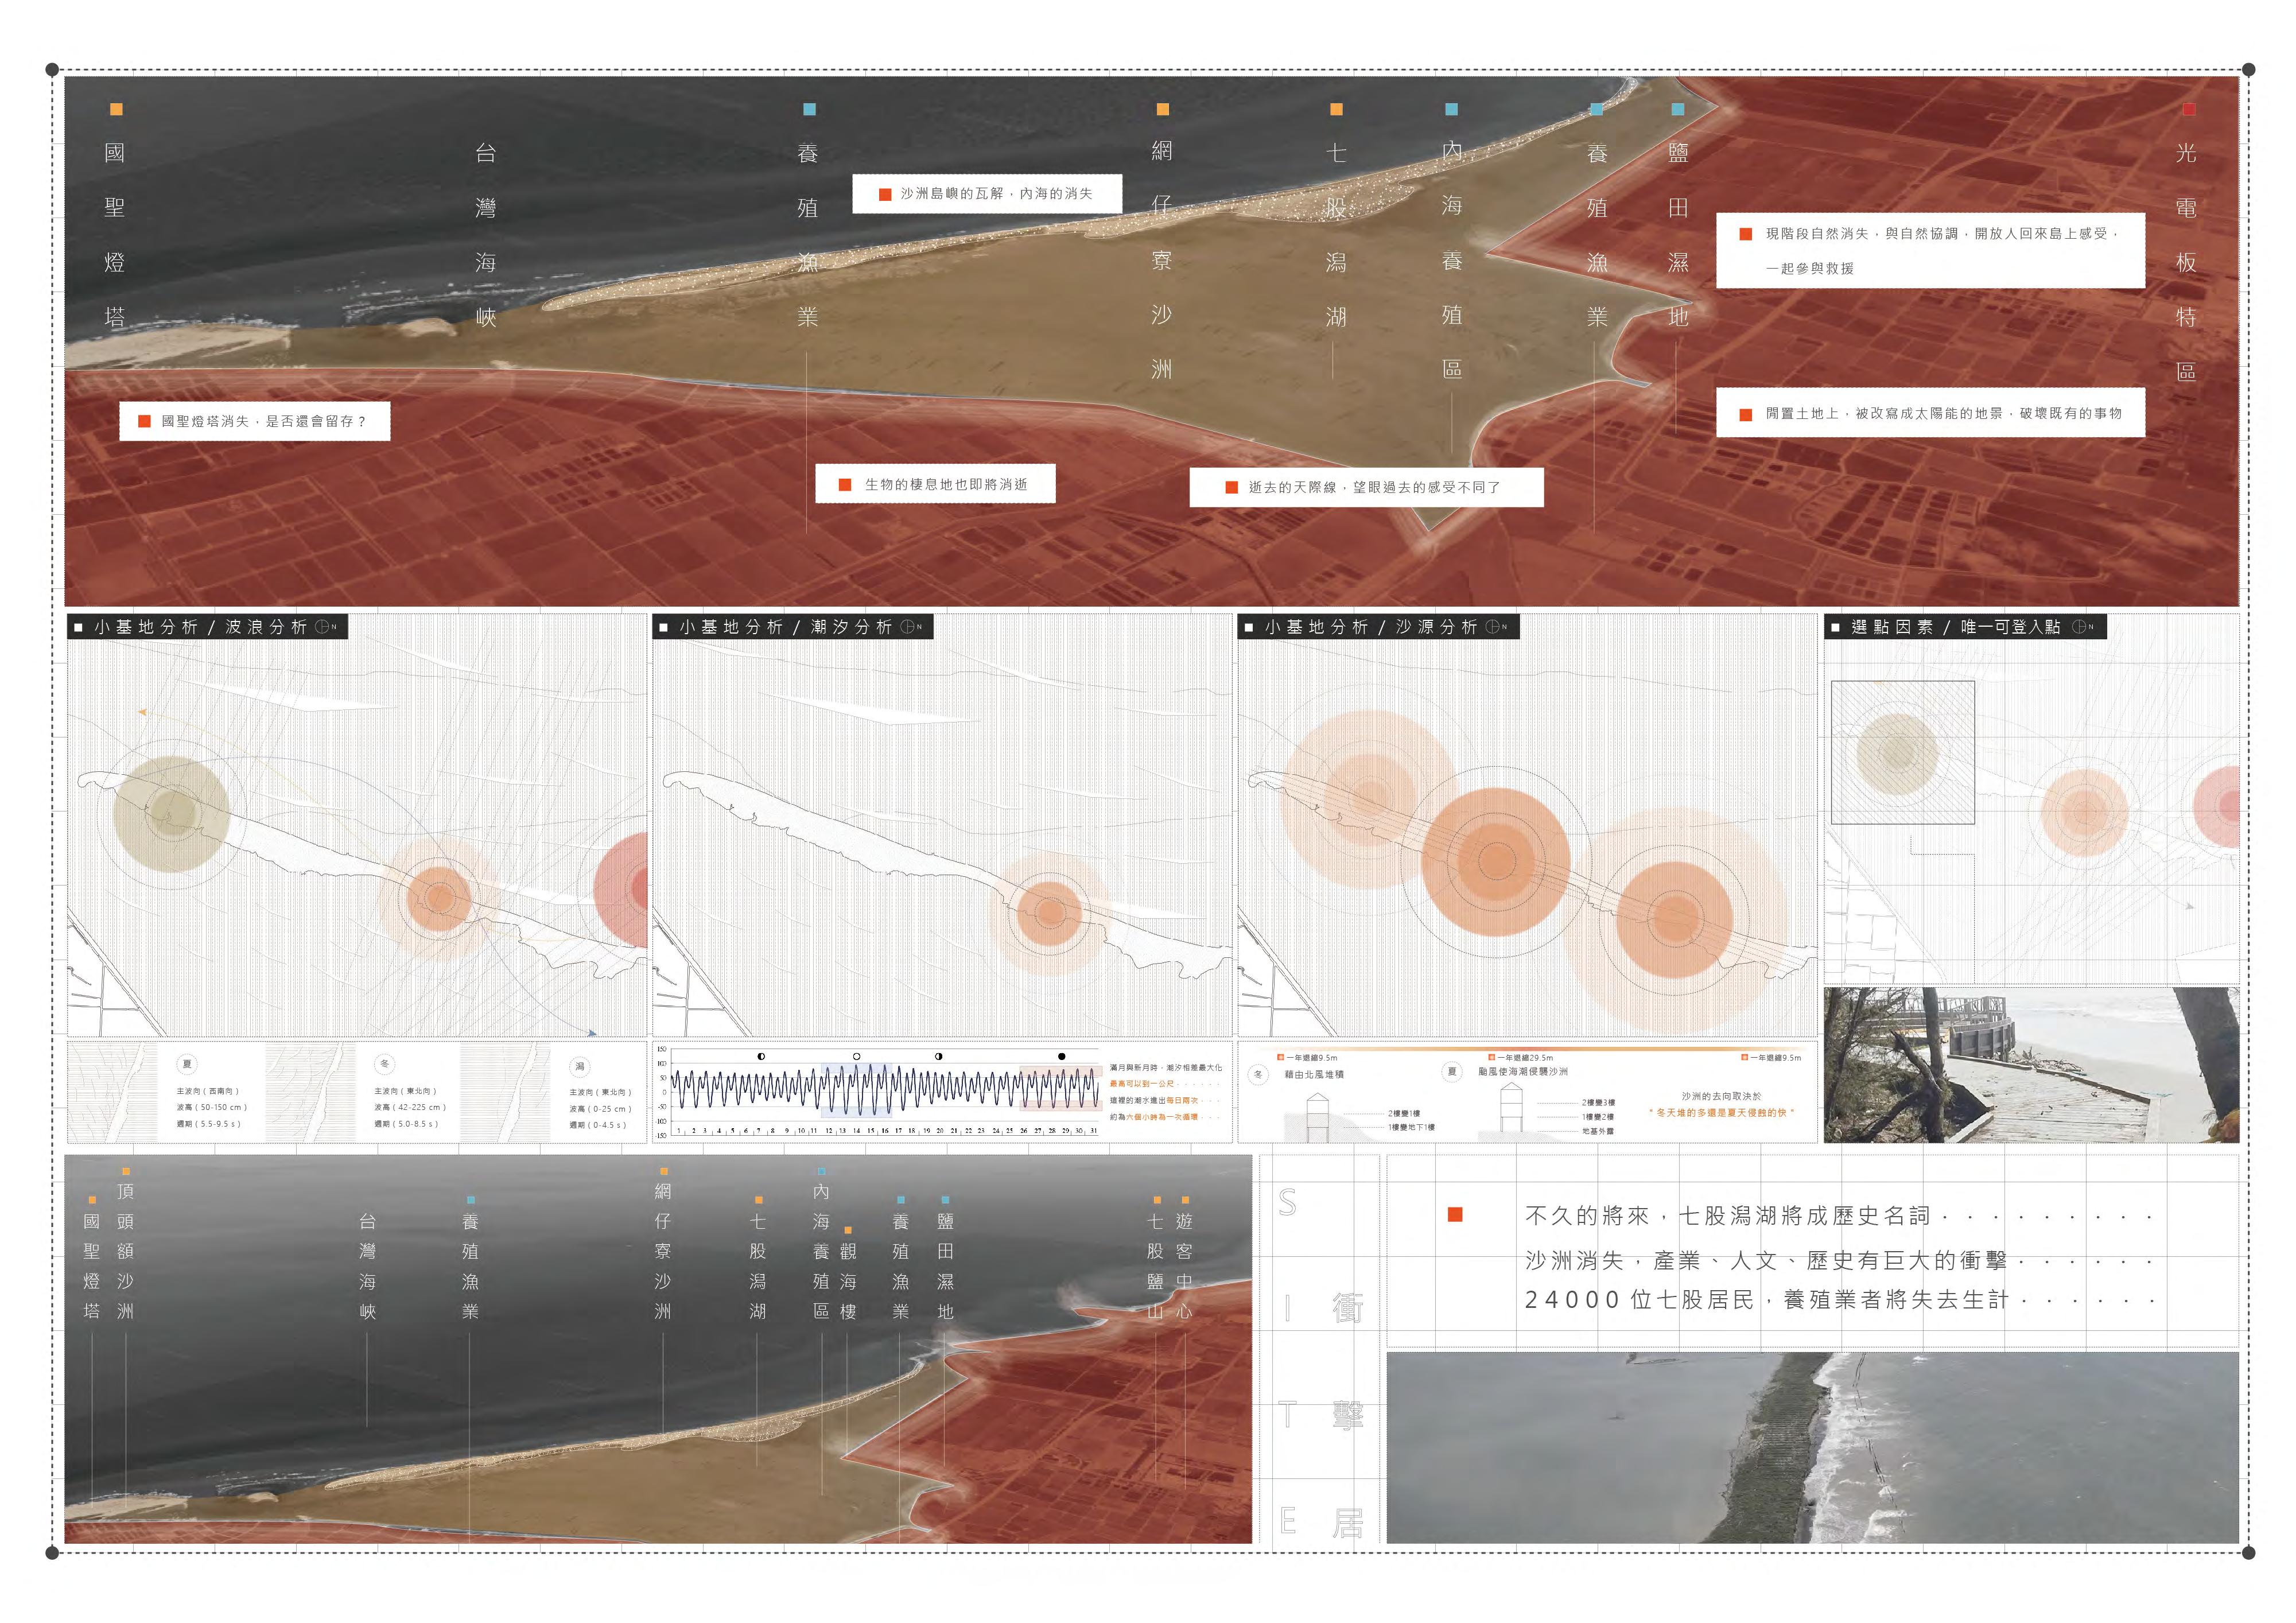Click the 沙洲島嶼的瓦解,內海的消失 callout box
Image resolution: width=2296 pixels, height=1623 pixels.
987,194
